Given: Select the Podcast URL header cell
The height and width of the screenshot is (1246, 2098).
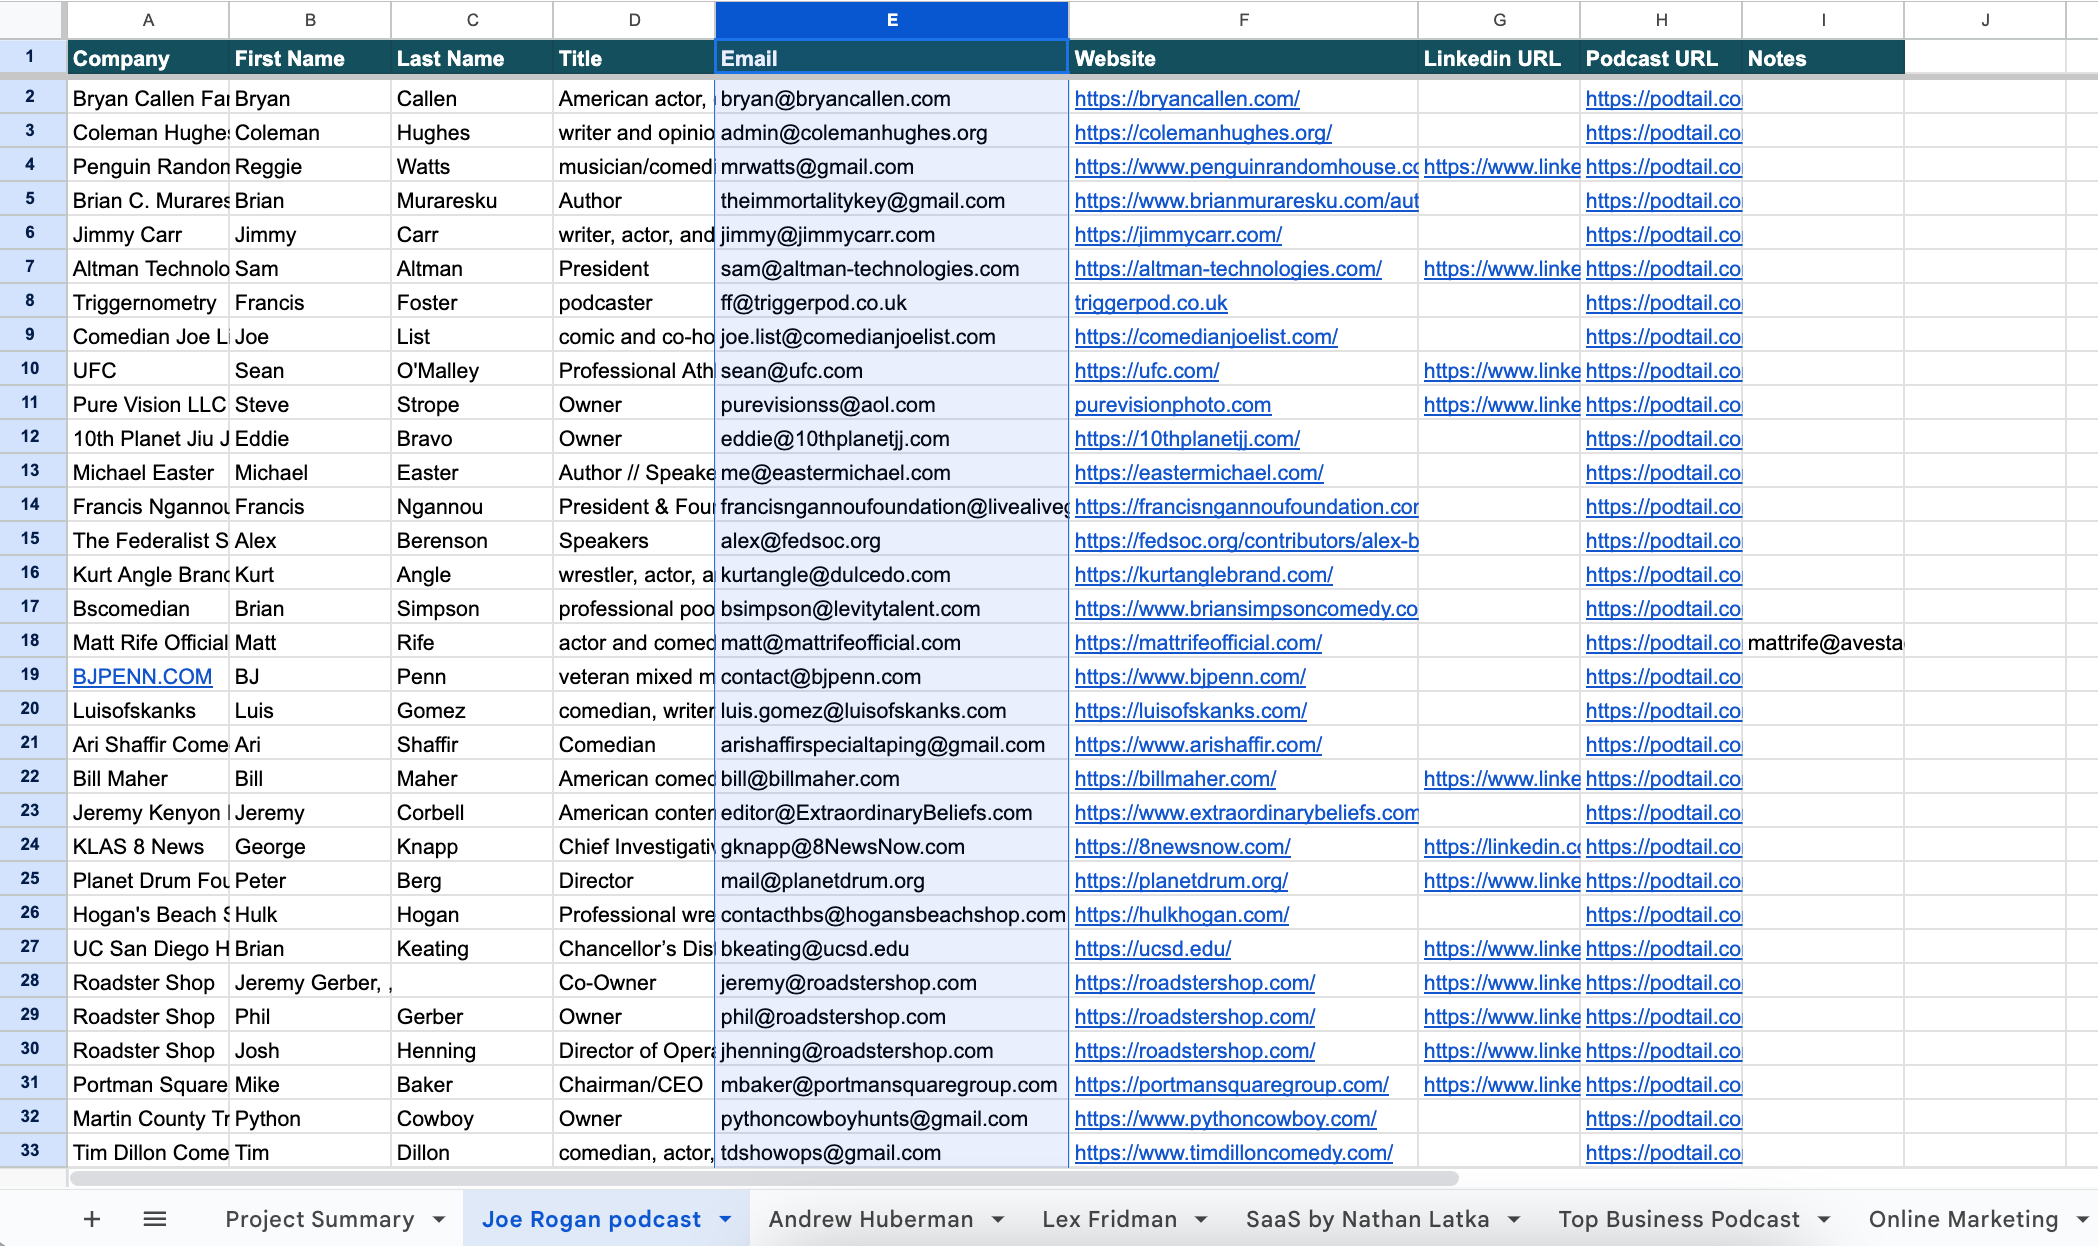Looking at the screenshot, I should coord(1661,58).
